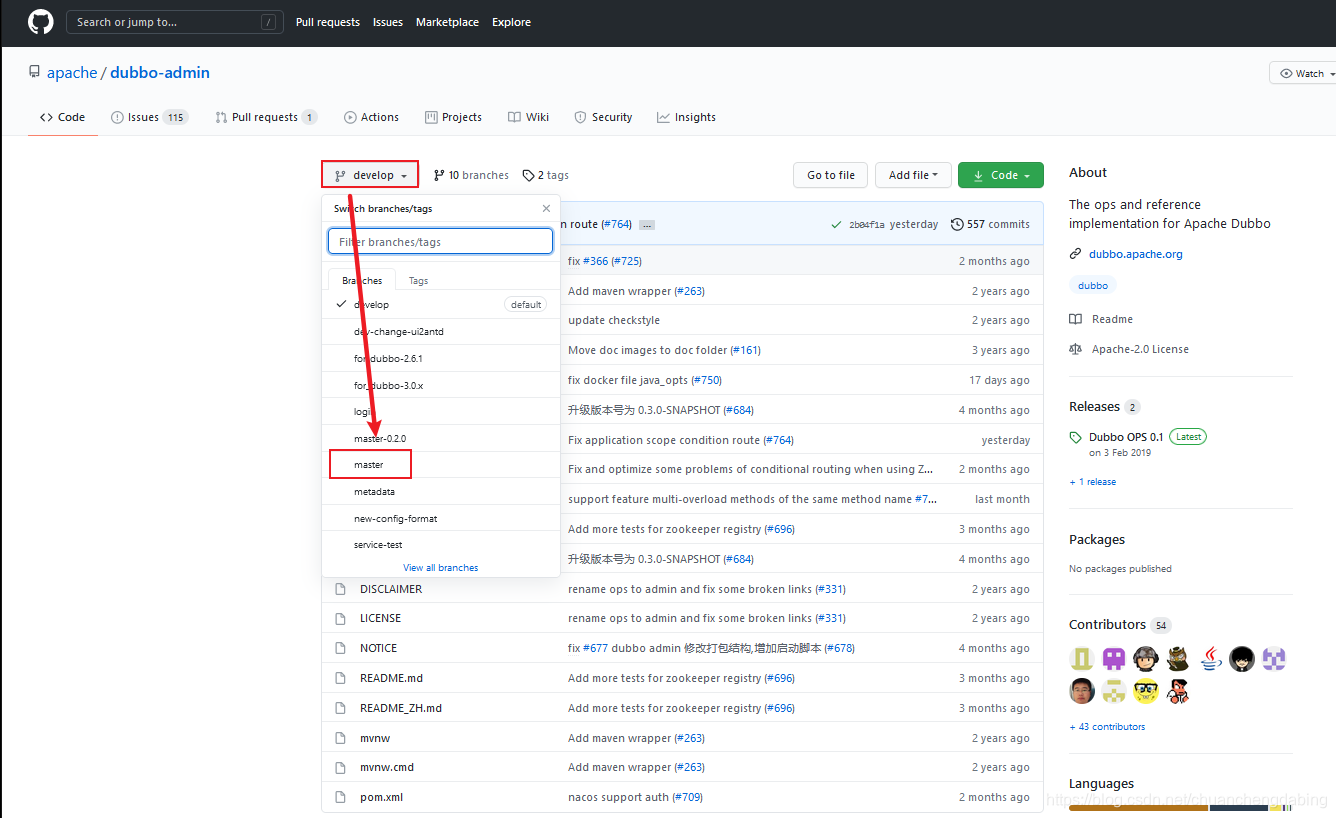Open the GitHub logo homepage

tap(40, 21)
